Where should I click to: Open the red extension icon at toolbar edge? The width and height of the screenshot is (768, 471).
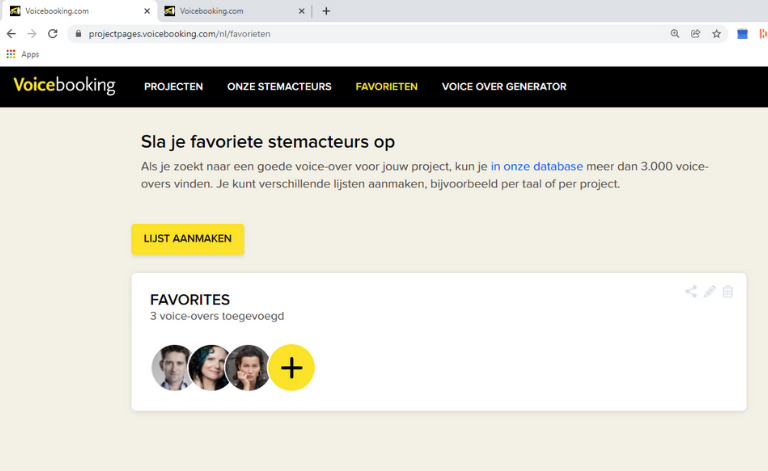(x=763, y=34)
